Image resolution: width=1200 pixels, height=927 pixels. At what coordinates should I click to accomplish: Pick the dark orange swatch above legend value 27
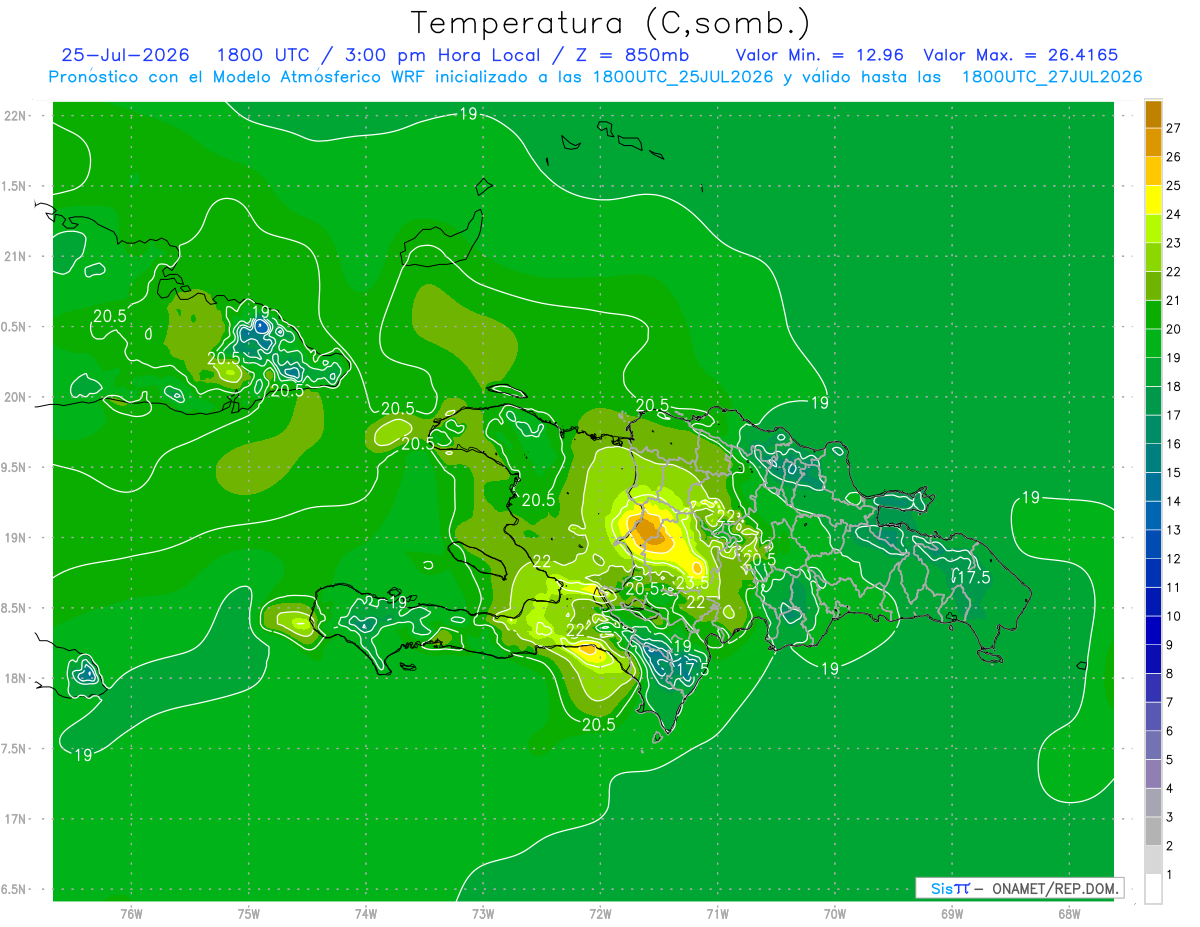pyautogui.click(x=1153, y=114)
